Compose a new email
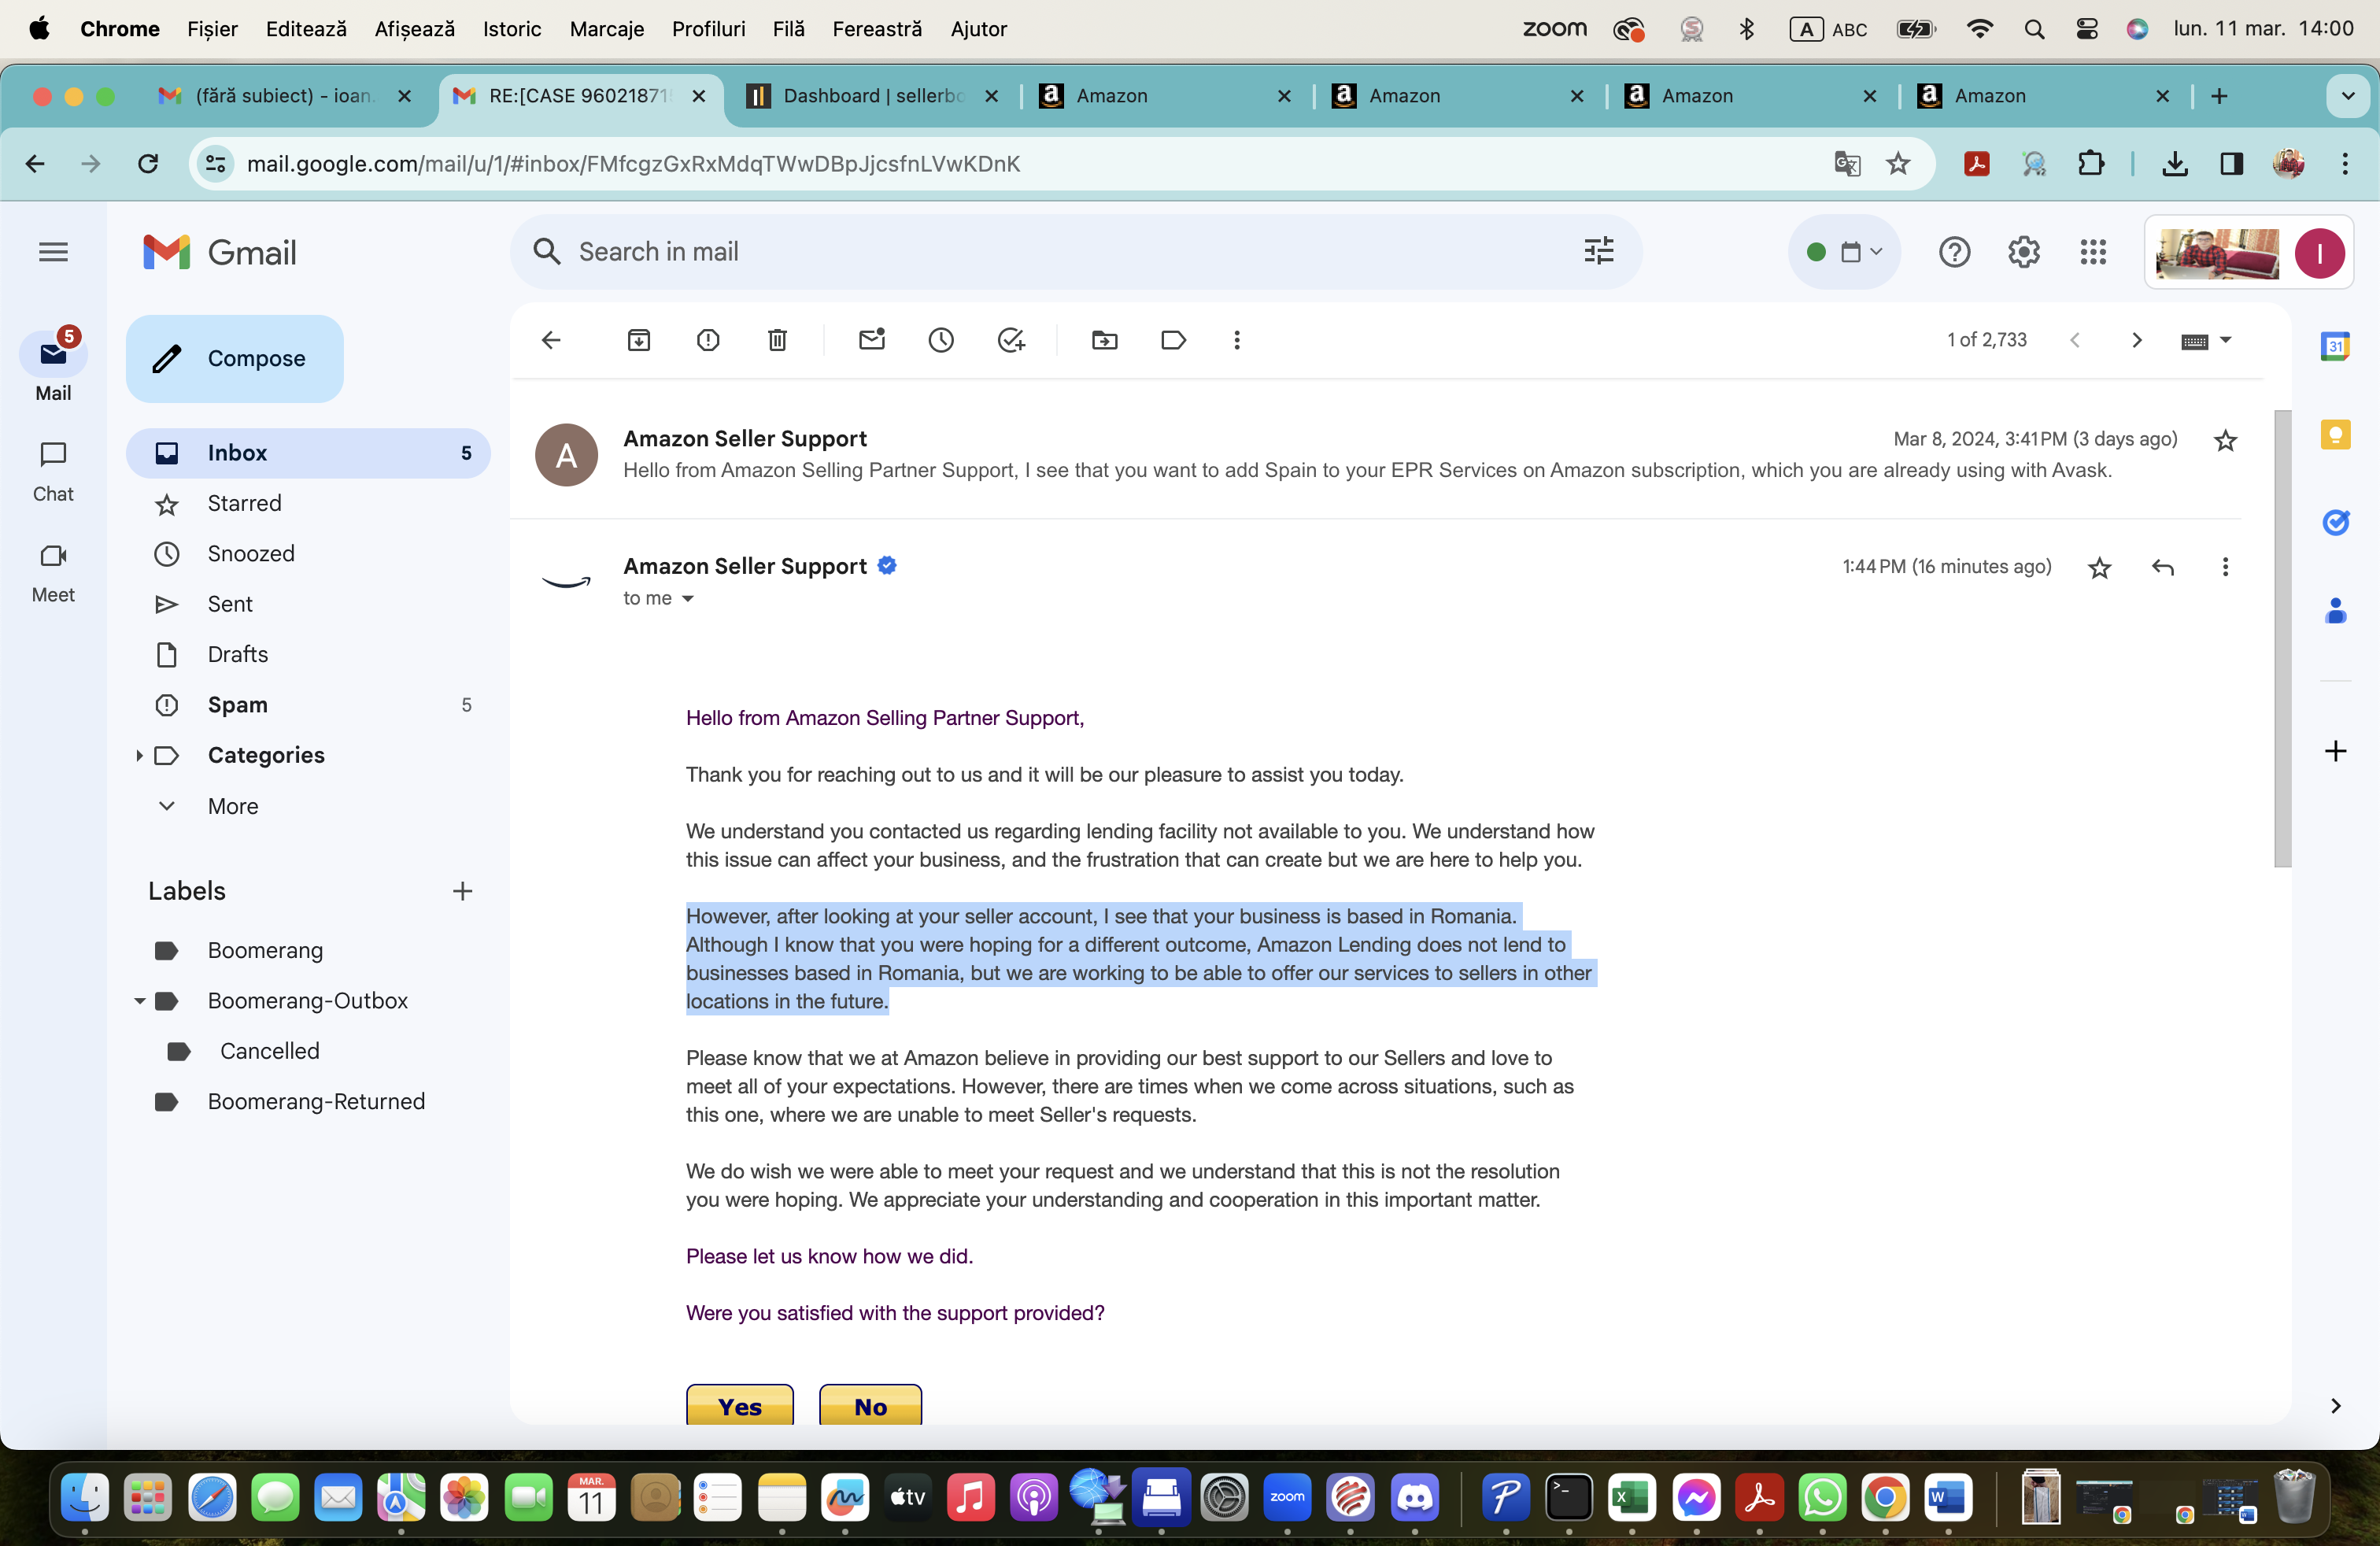Image resolution: width=2380 pixels, height=1546 pixels. tap(234, 359)
